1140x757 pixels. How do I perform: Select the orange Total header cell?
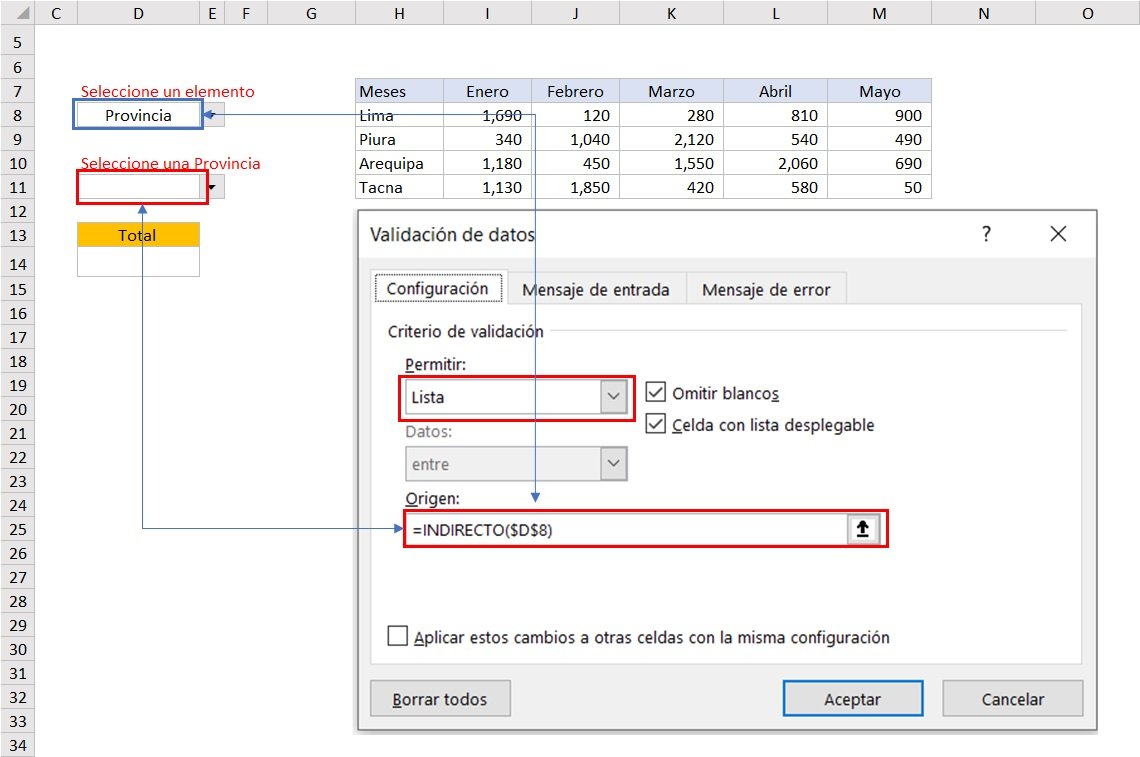pyautogui.click(x=137, y=235)
